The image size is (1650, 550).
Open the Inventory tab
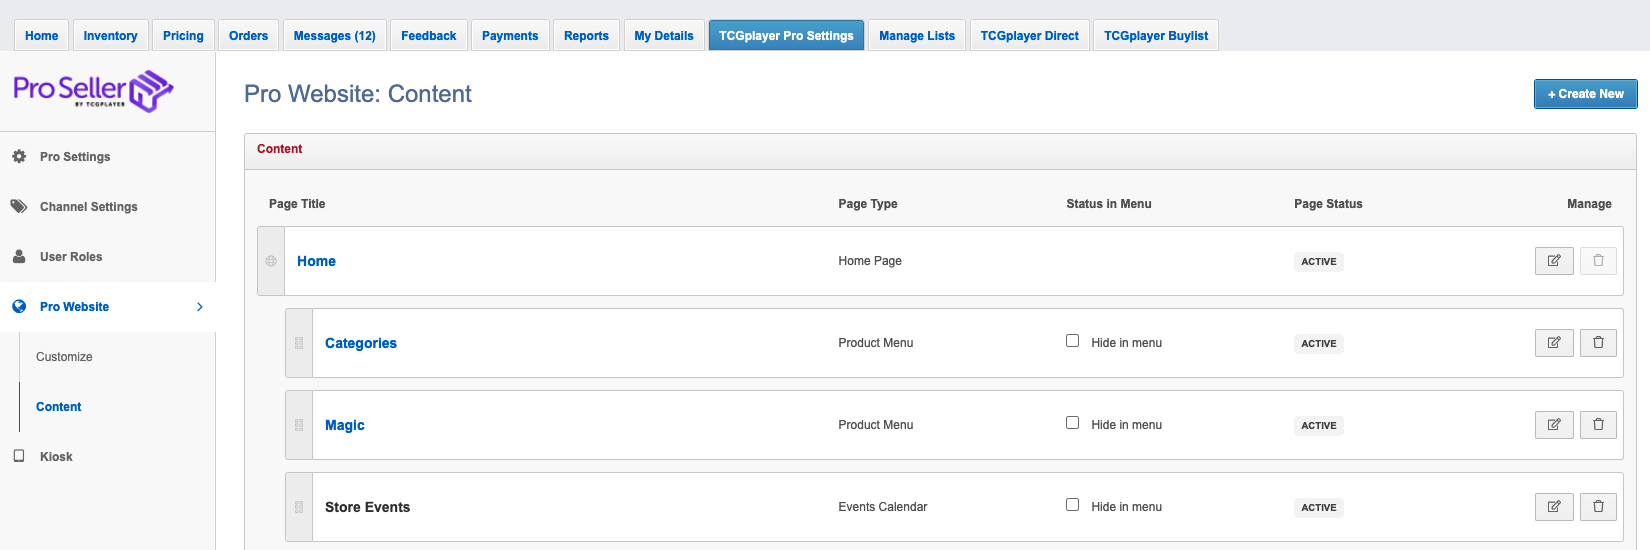(x=110, y=36)
